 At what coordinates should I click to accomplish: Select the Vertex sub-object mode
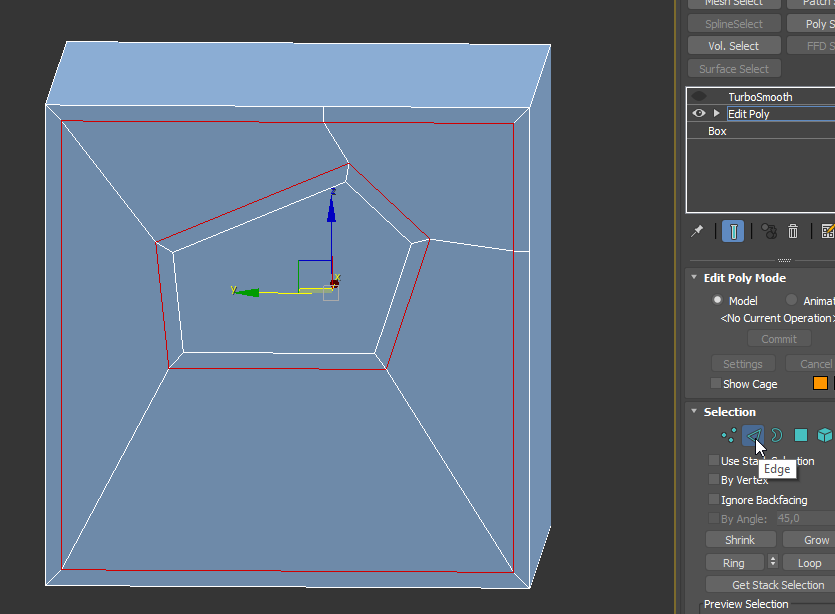click(x=728, y=435)
